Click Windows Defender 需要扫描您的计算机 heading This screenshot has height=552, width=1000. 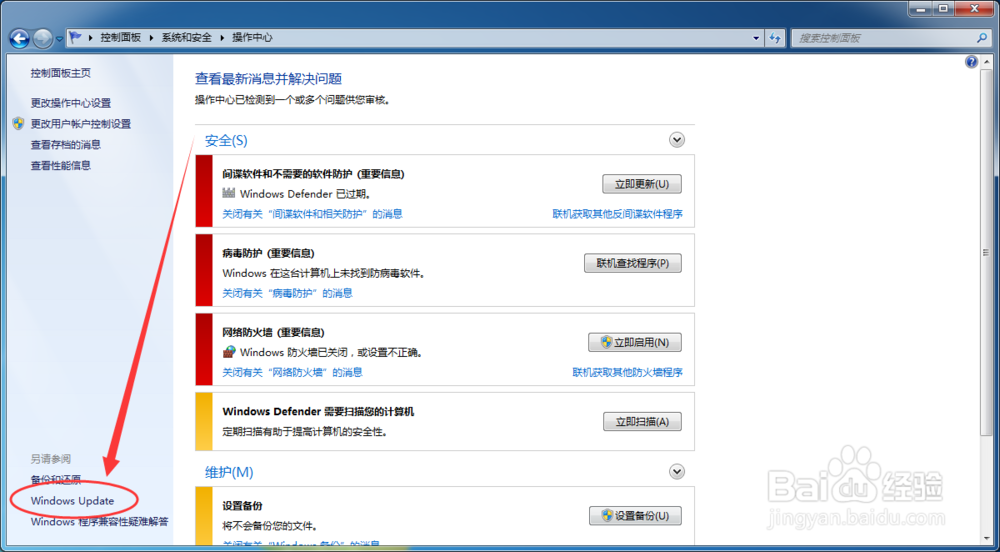coord(318,412)
